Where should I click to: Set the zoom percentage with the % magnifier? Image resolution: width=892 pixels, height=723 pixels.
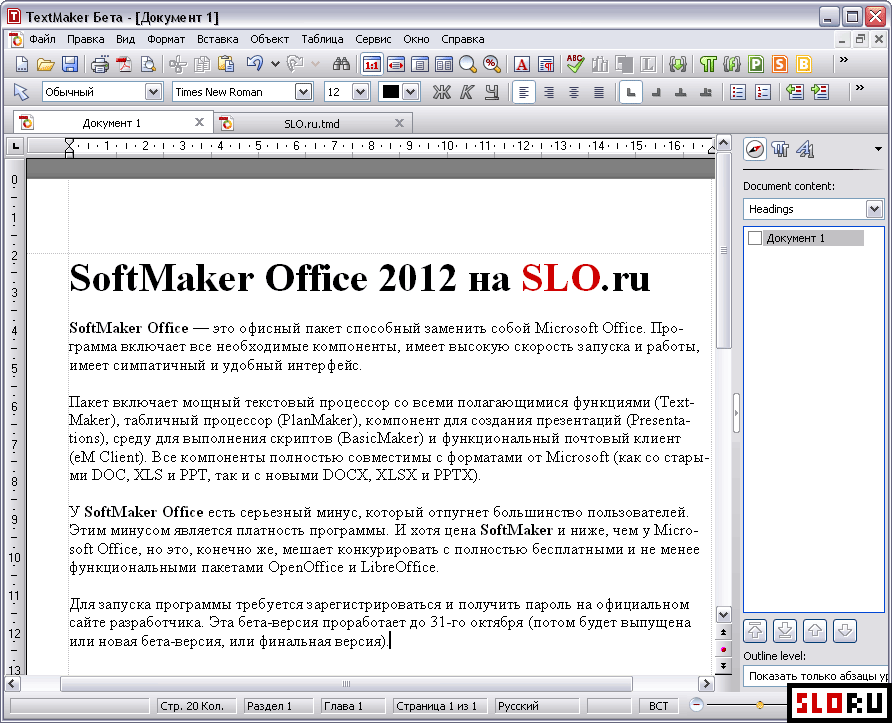tap(492, 64)
